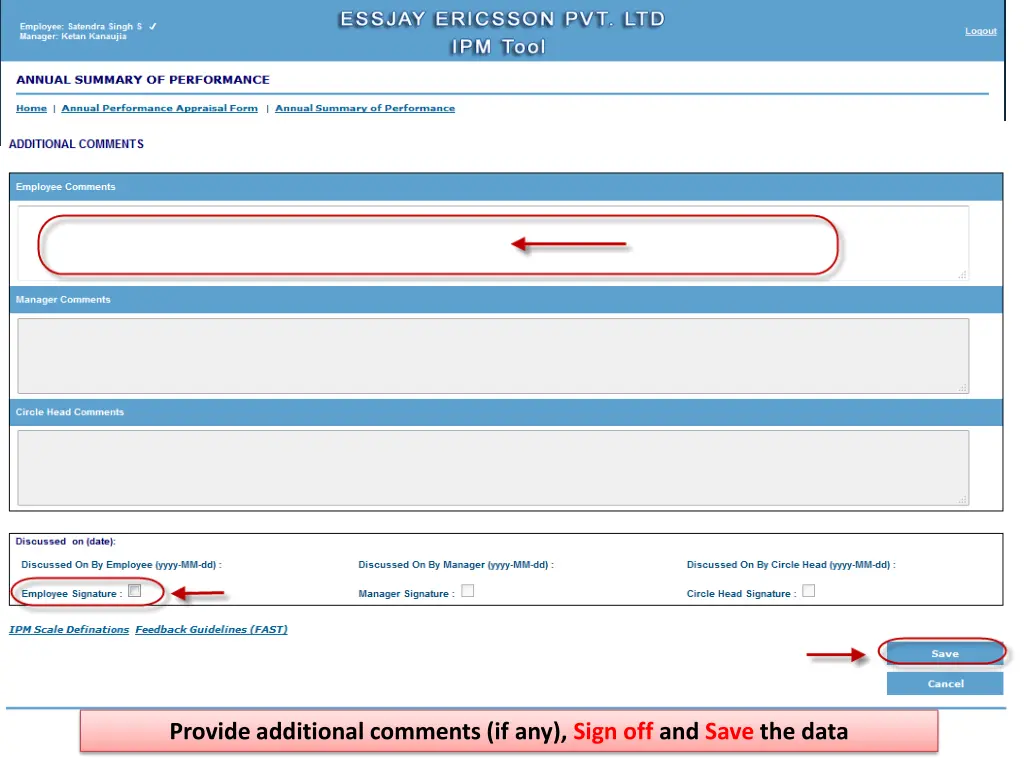Click the 'Manager: Ketan Kanaujia' header text
The image size is (1024, 768).
pyautogui.click(x=73, y=36)
